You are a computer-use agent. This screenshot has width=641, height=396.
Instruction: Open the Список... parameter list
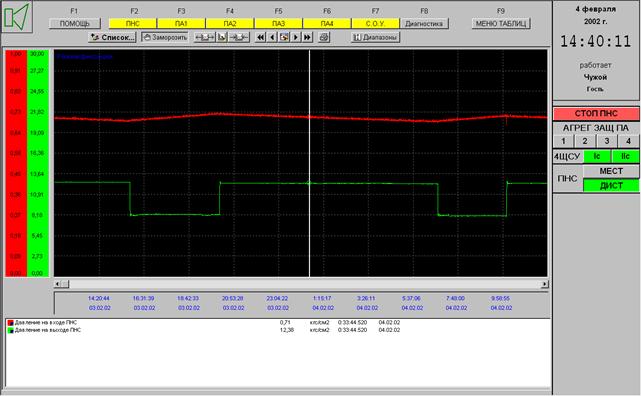(112, 37)
